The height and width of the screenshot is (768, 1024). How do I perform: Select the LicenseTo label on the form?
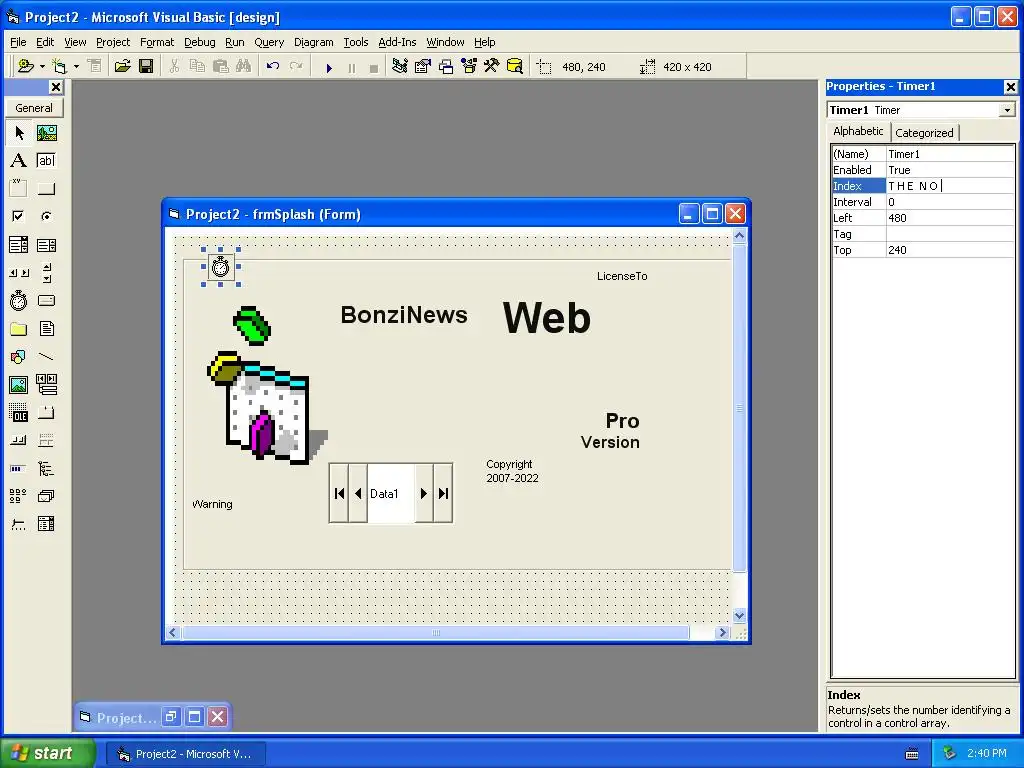622,276
